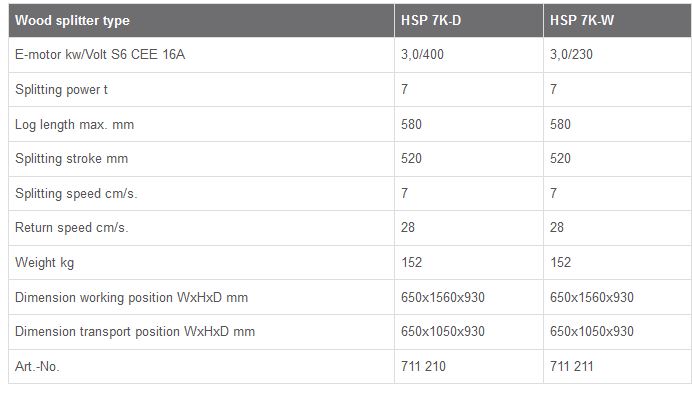
Task: Select the "Splitting power t" row label
Action: (61, 90)
